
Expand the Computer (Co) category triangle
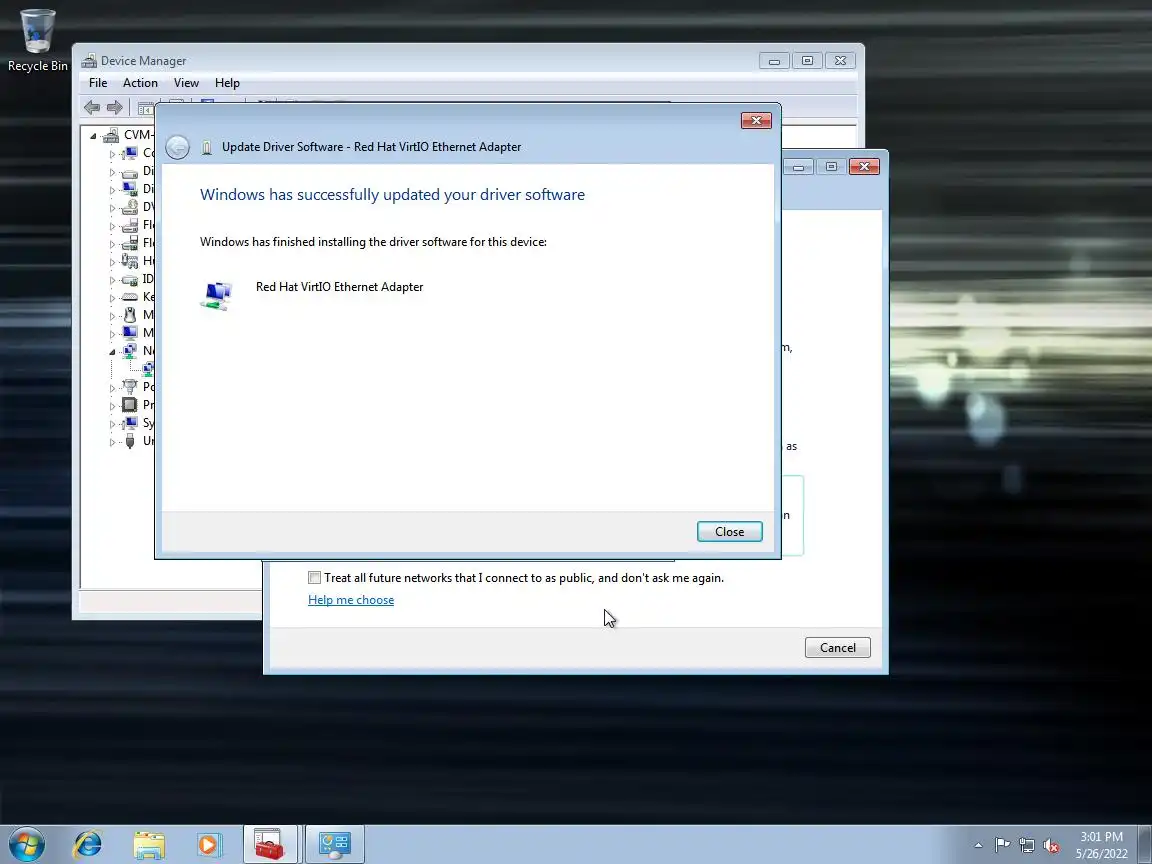(x=112, y=154)
